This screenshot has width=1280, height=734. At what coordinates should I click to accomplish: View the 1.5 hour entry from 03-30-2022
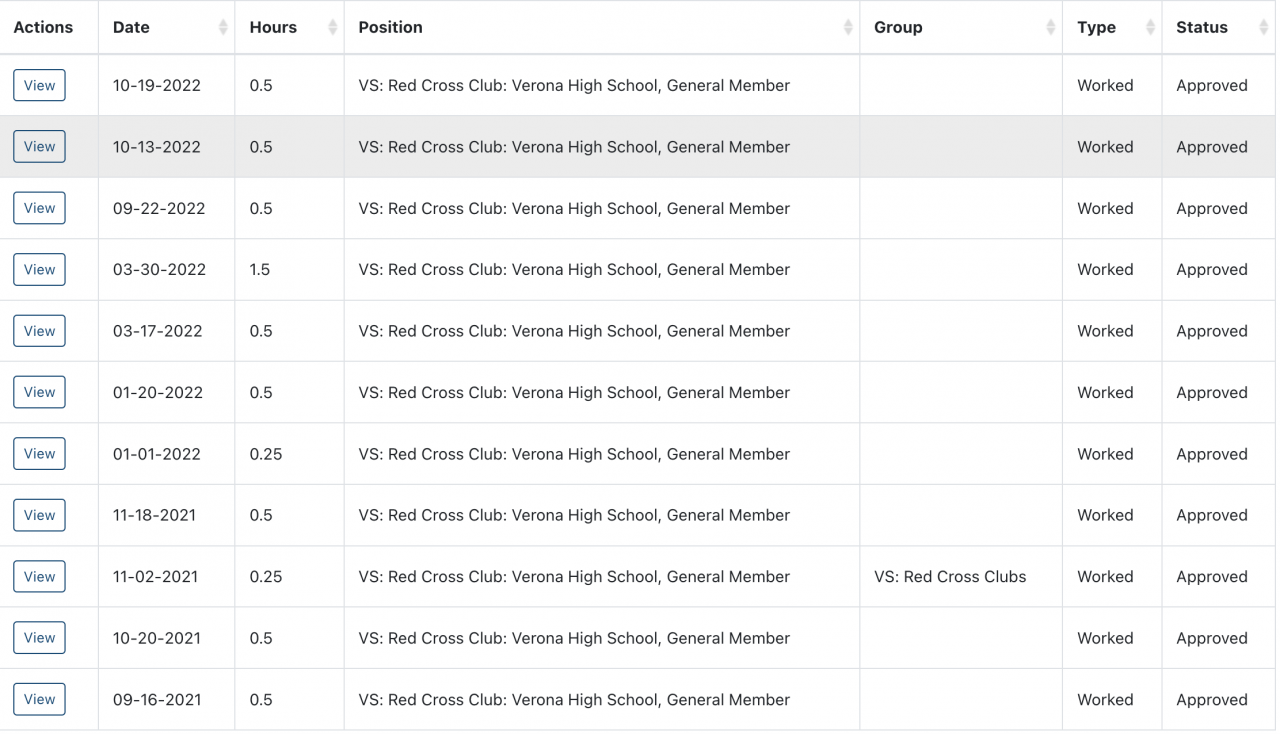pos(39,270)
